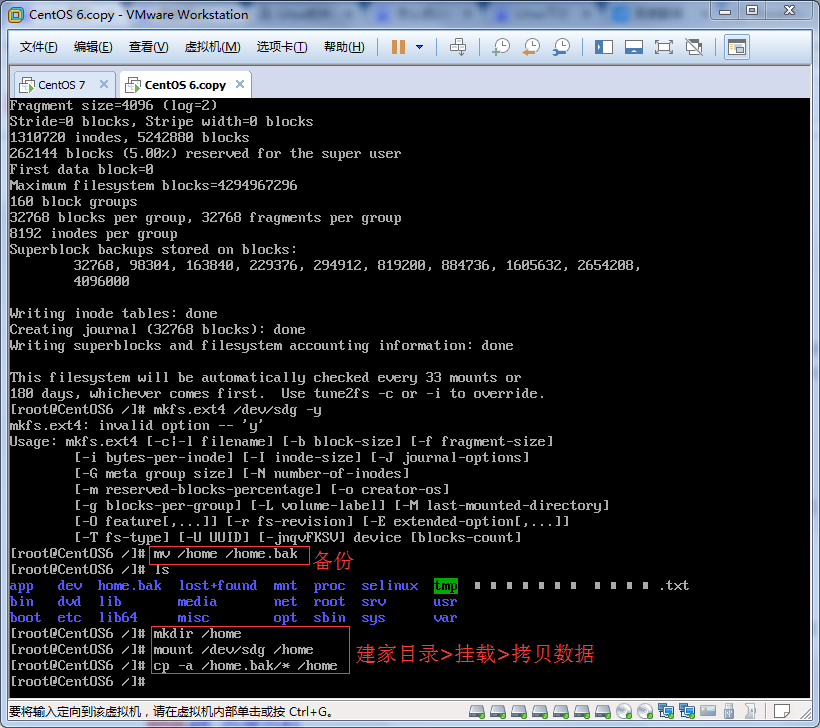Click the 'mkfs.ext4: invalid option' error line
Screen dimensions: 820x728
click(x=136, y=426)
